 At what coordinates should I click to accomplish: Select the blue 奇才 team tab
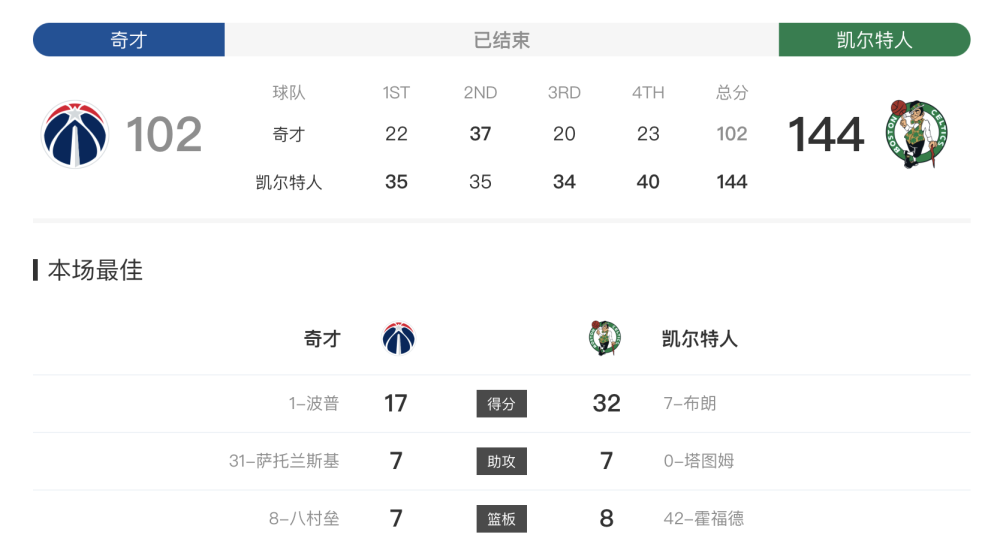[x=129, y=40]
